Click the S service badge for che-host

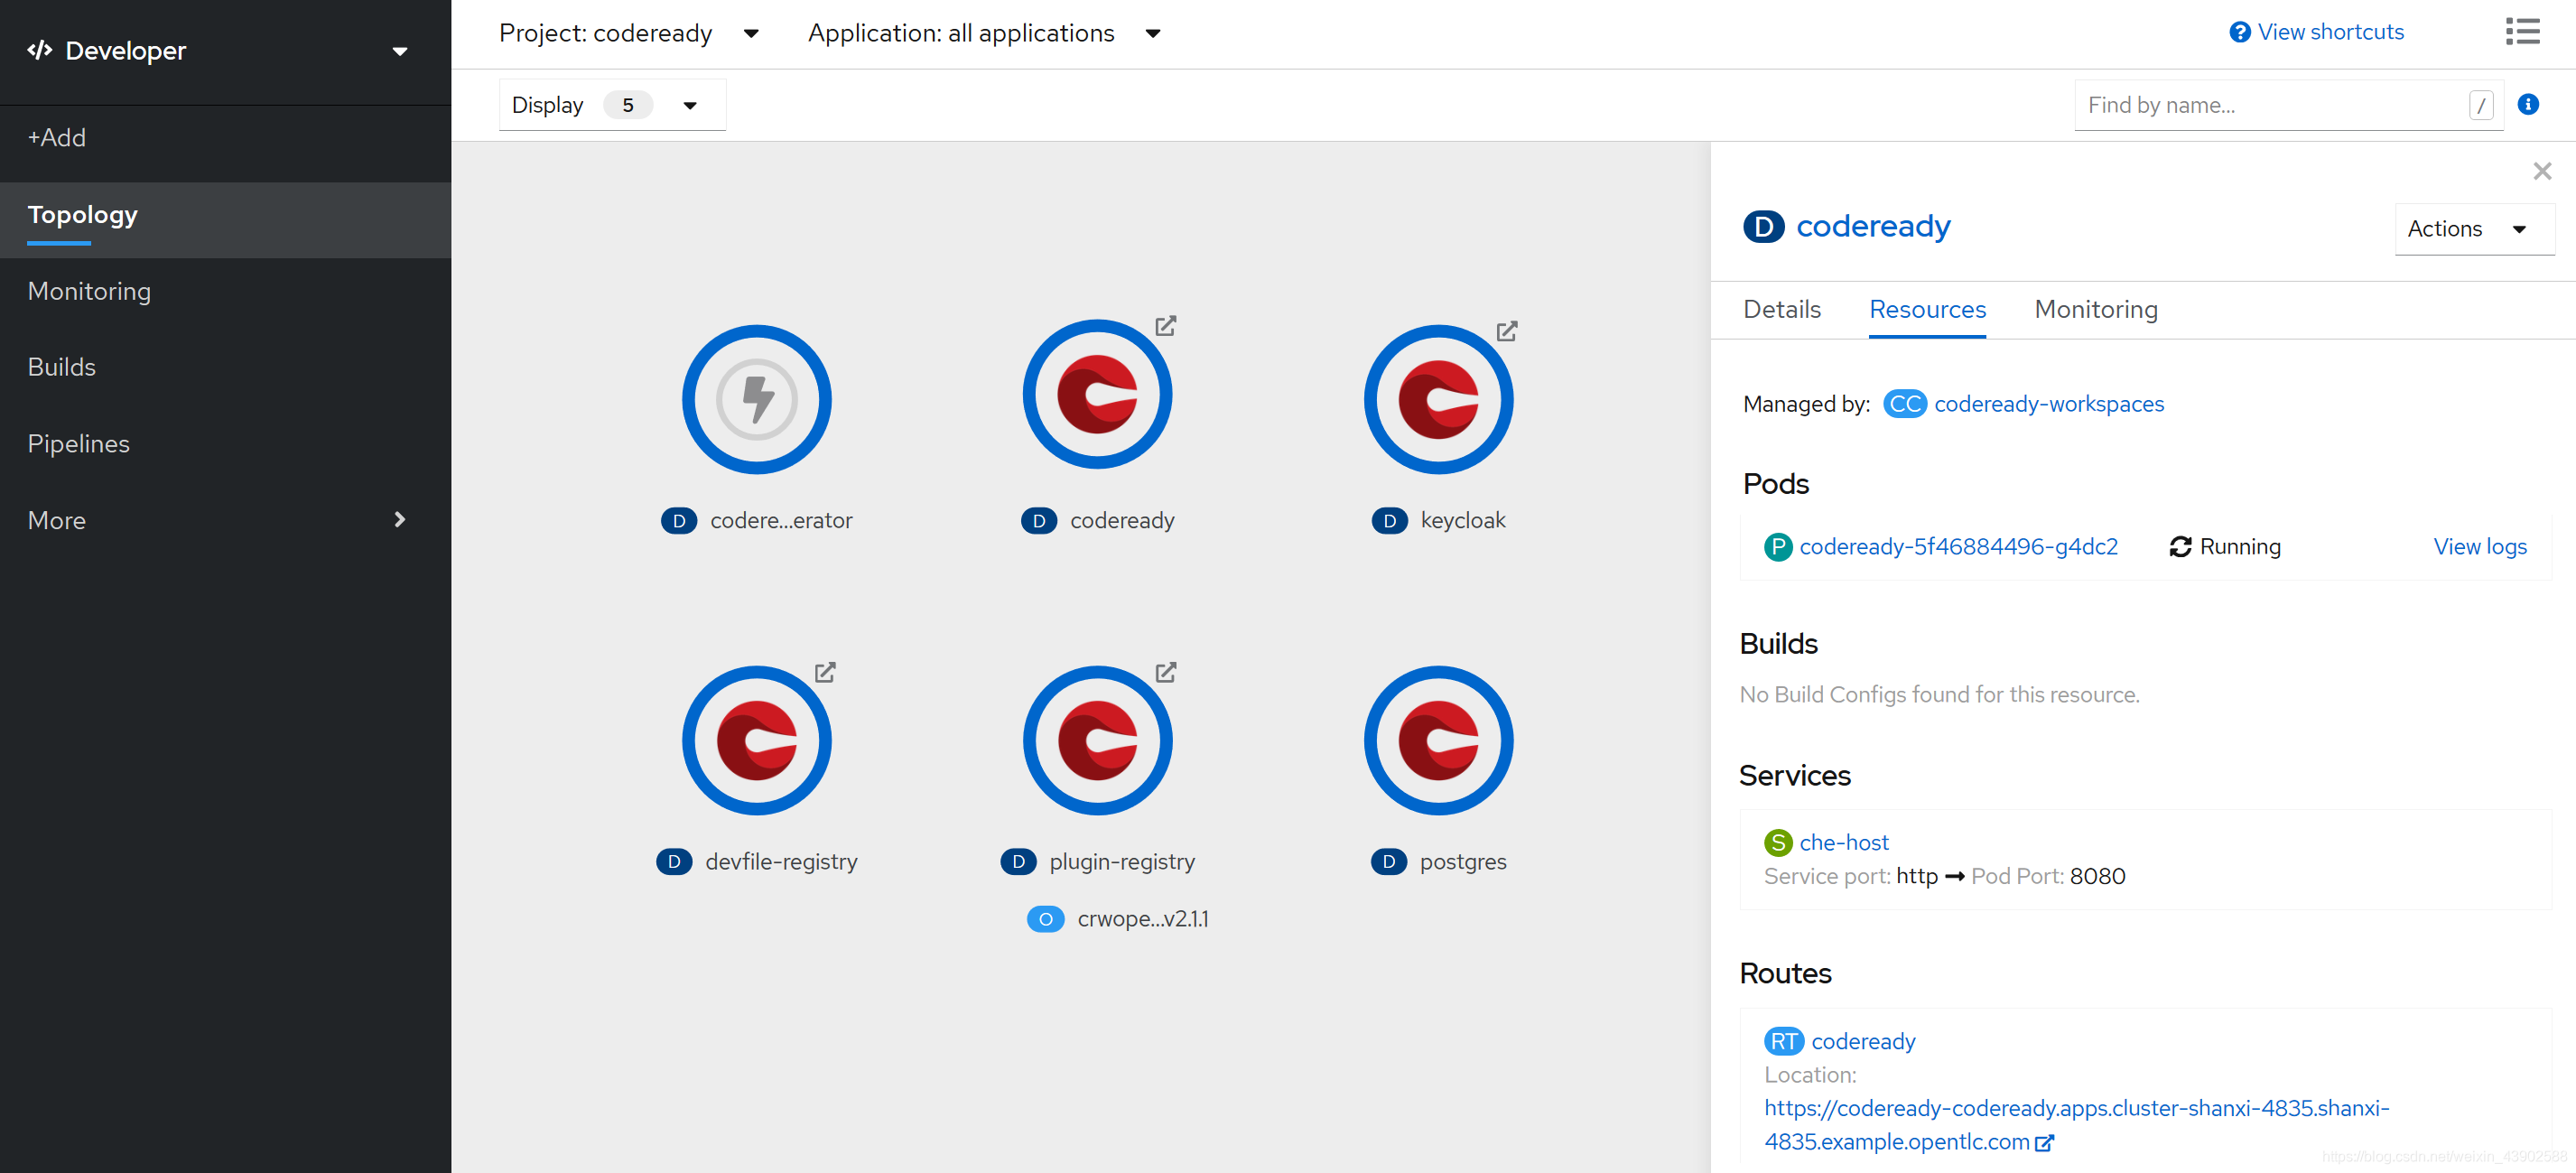[1777, 843]
